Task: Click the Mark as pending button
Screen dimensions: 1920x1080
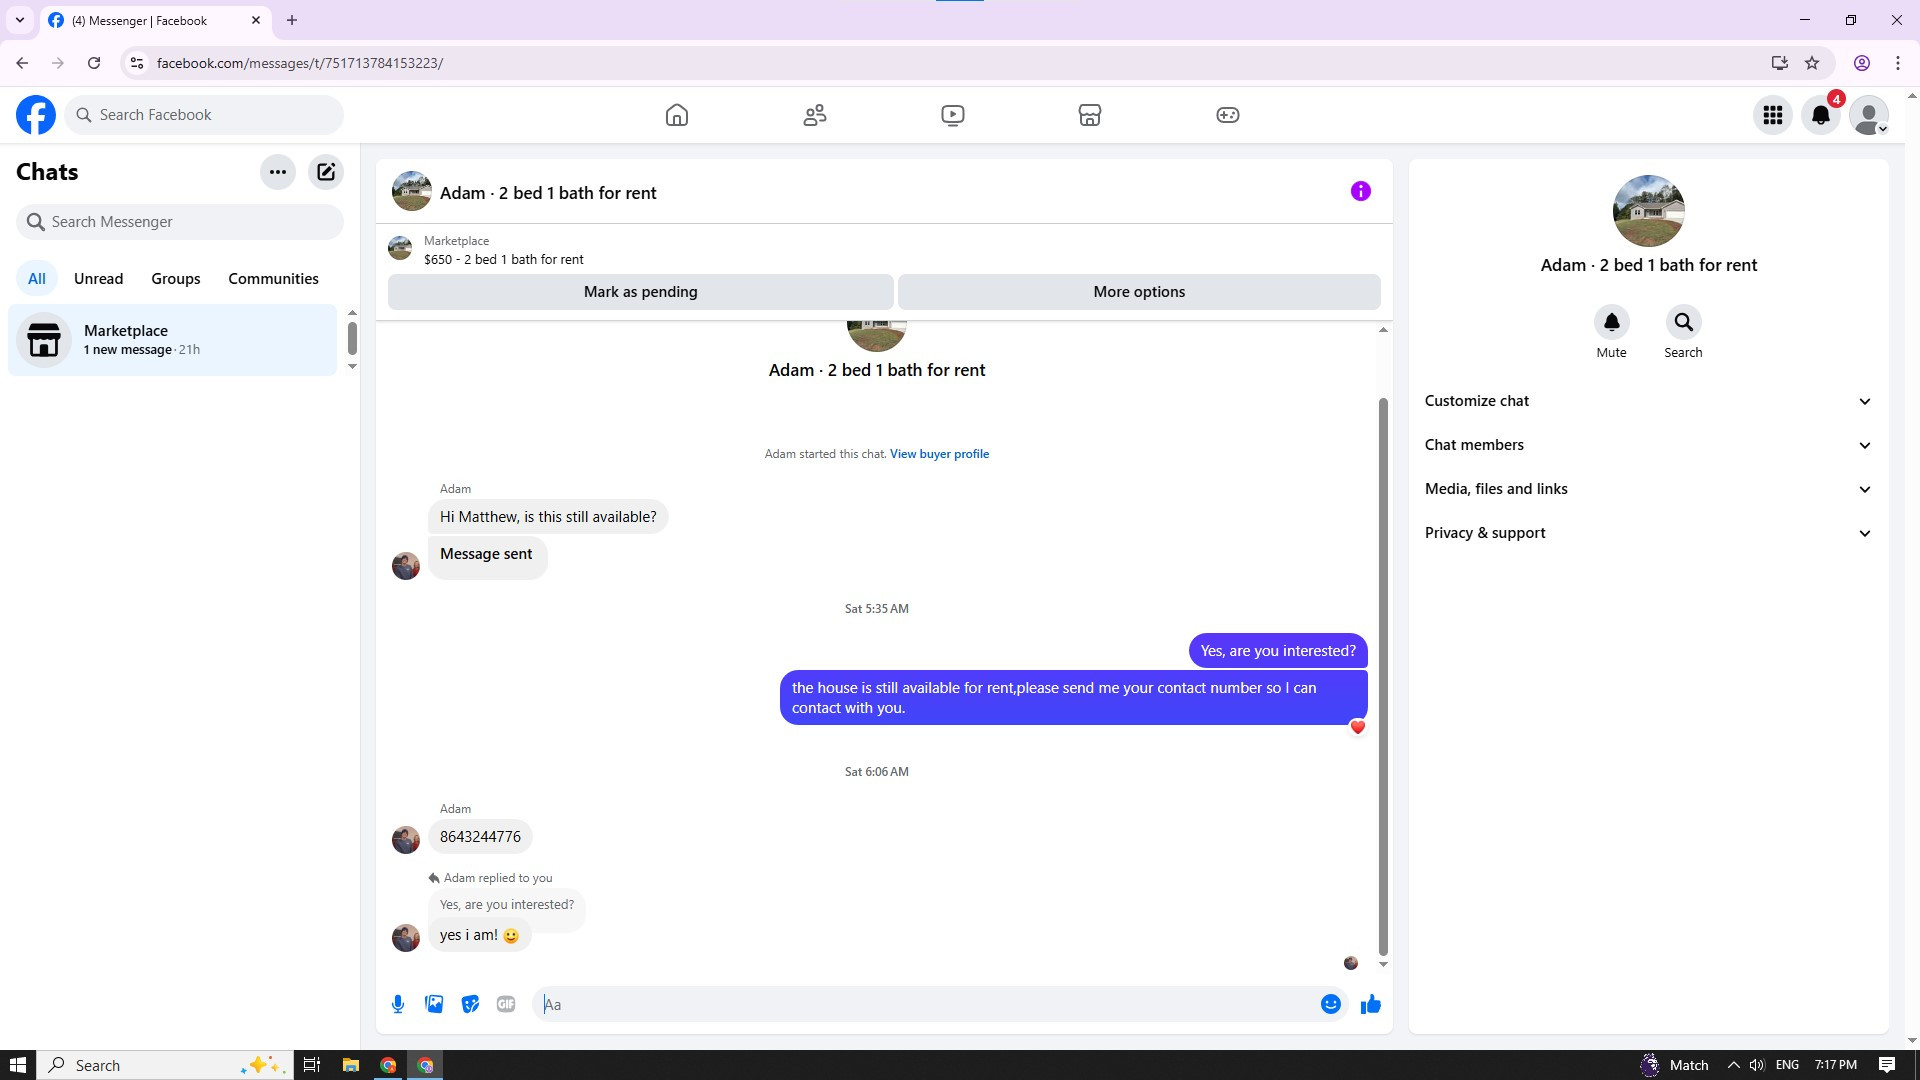Action: [x=640, y=292]
